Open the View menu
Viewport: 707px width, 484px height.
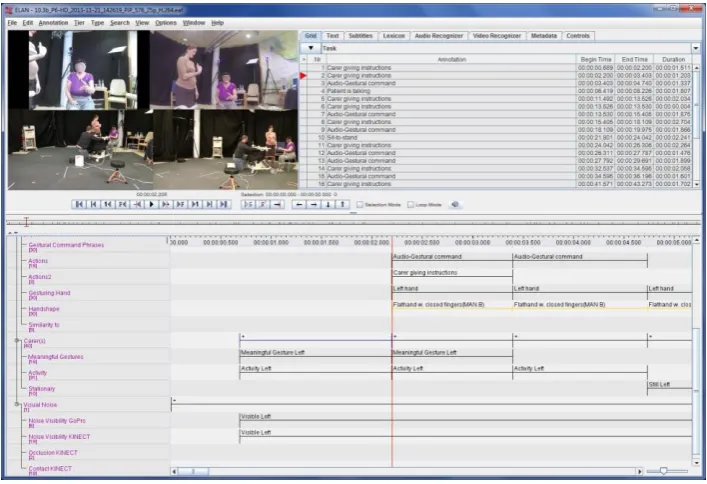142,23
